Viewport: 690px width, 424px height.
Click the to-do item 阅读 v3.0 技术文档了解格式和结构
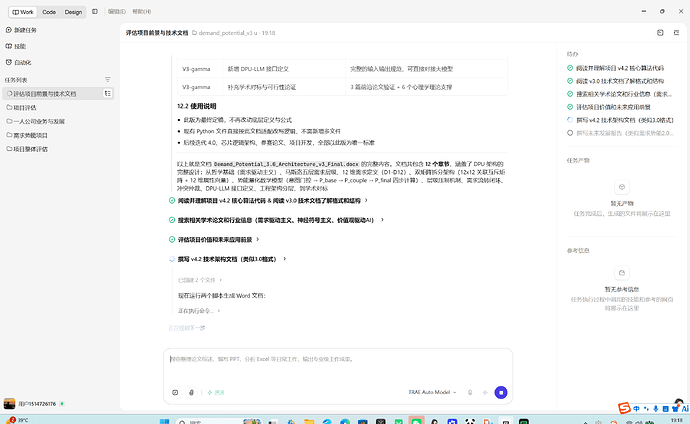click(620, 81)
